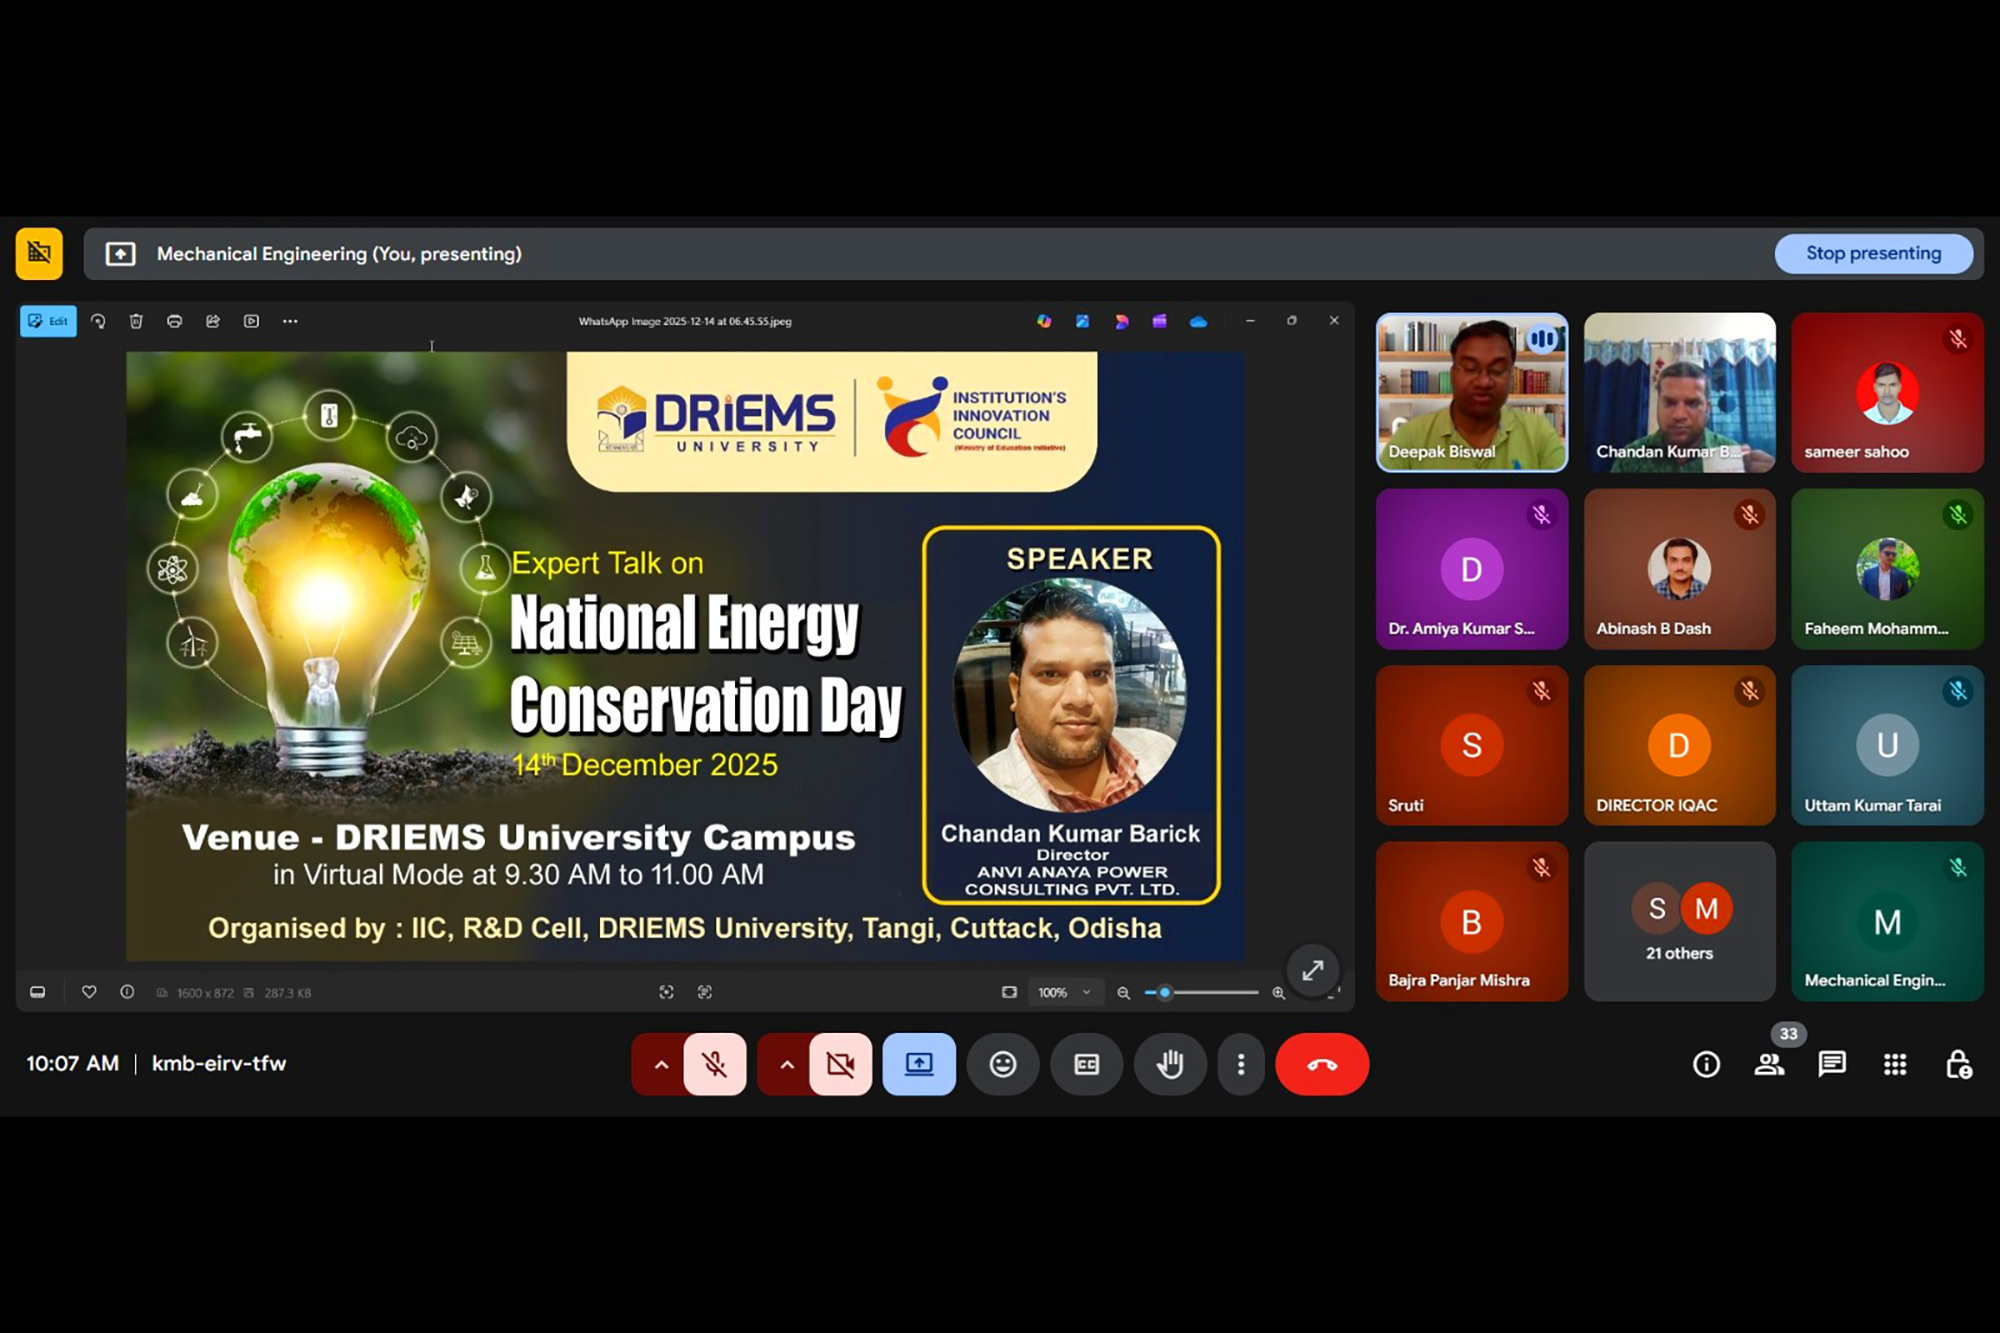Click the raise hand icon
Screen dimensions: 2000x1333
[x=1170, y=1064]
